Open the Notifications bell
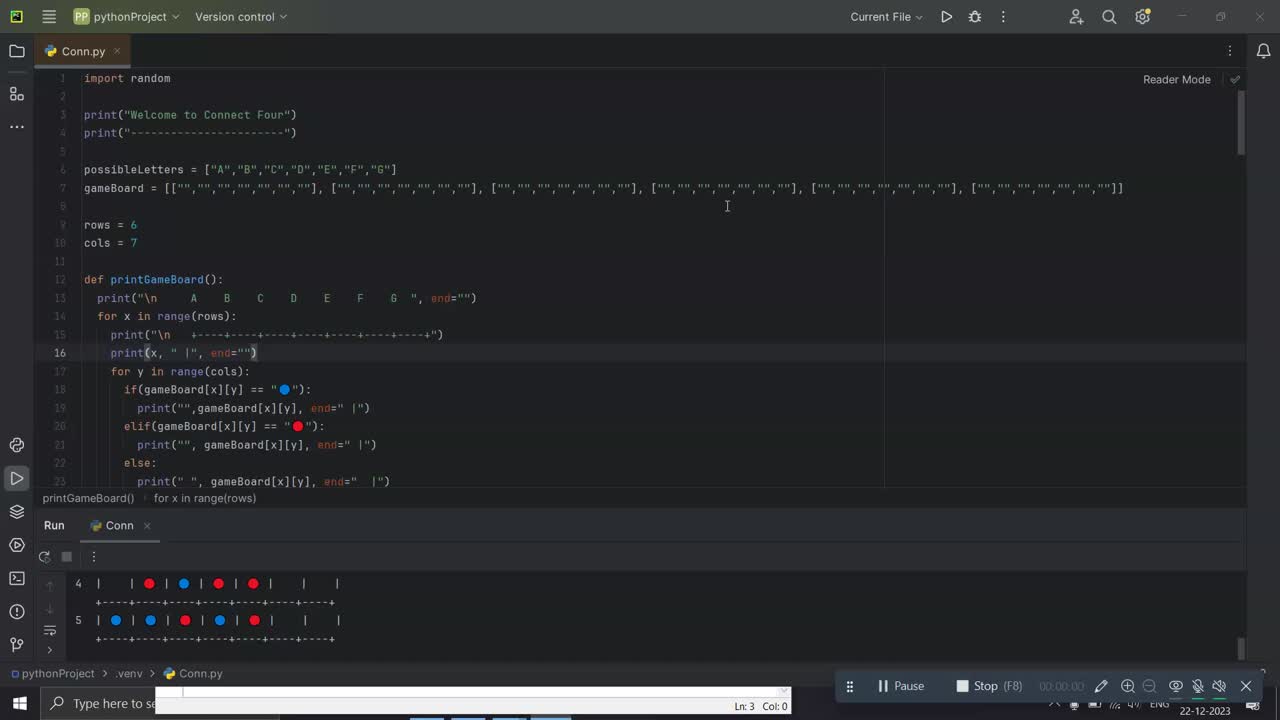1280x720 pixels. tap(1263, 51)
